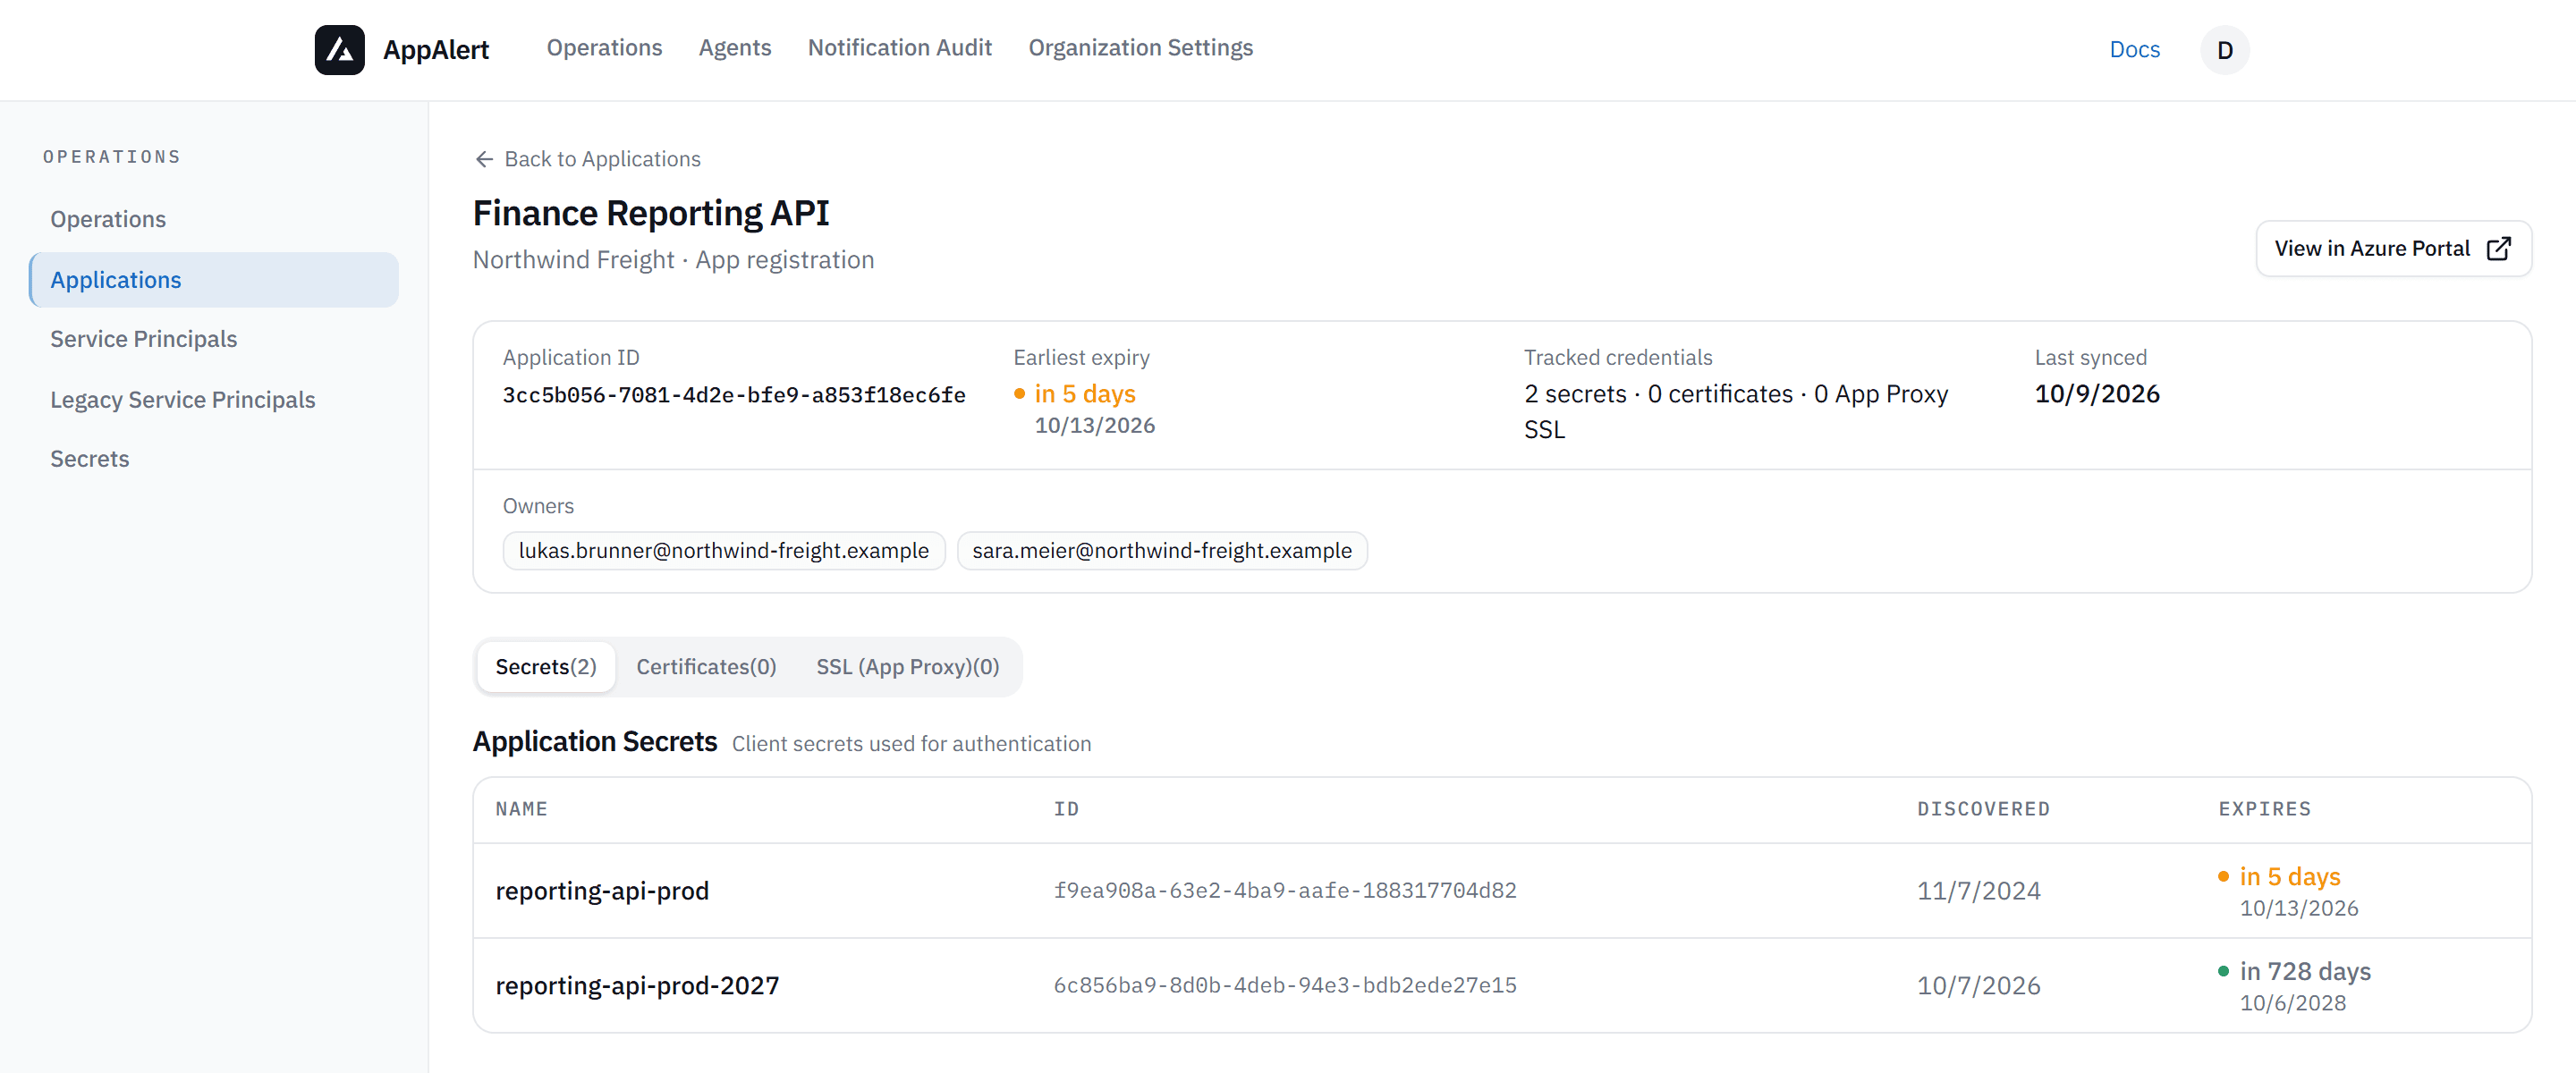Click the Tracked credentials summary text

coord(1735,411)
